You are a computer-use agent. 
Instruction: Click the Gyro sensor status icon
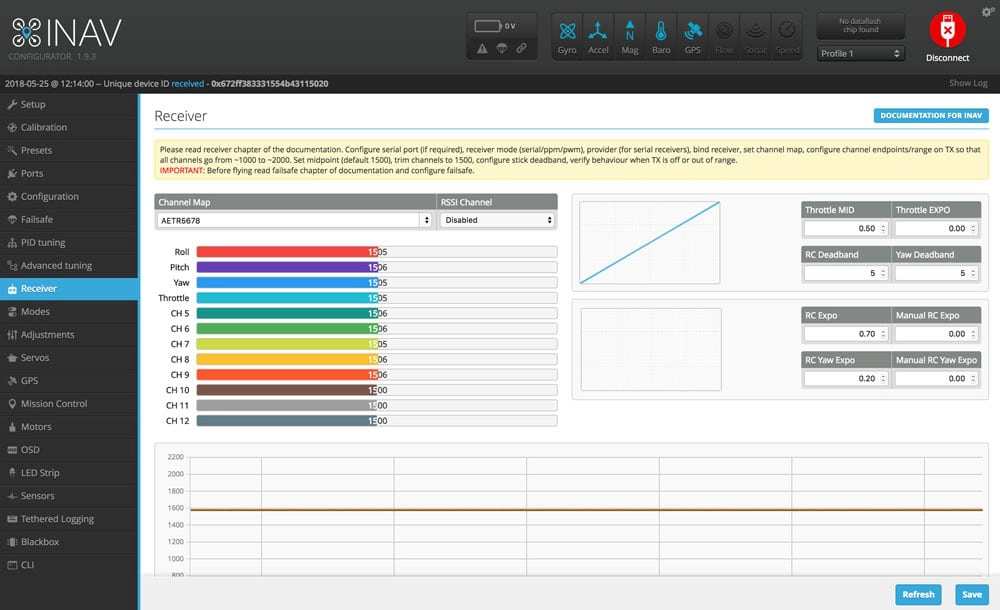[567, 37]
